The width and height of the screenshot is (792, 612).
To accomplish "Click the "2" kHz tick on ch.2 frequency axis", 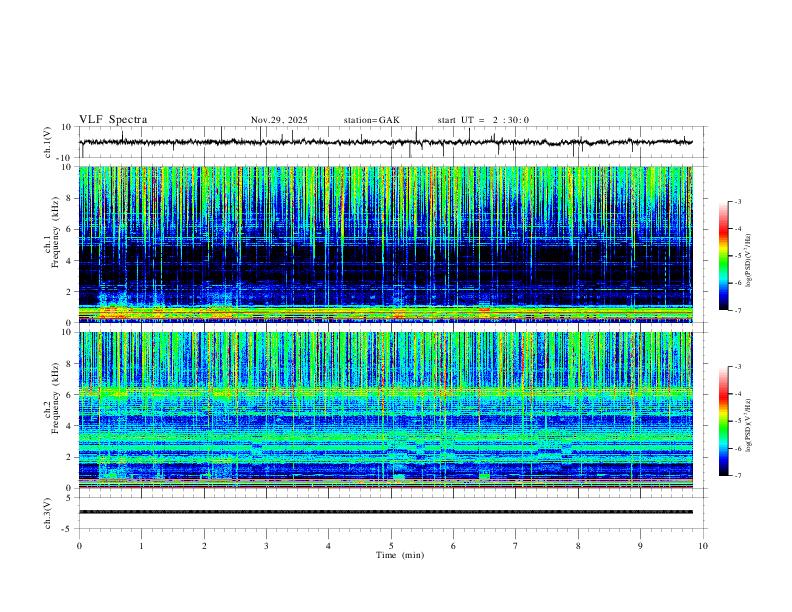I will [x=69, y=457].
